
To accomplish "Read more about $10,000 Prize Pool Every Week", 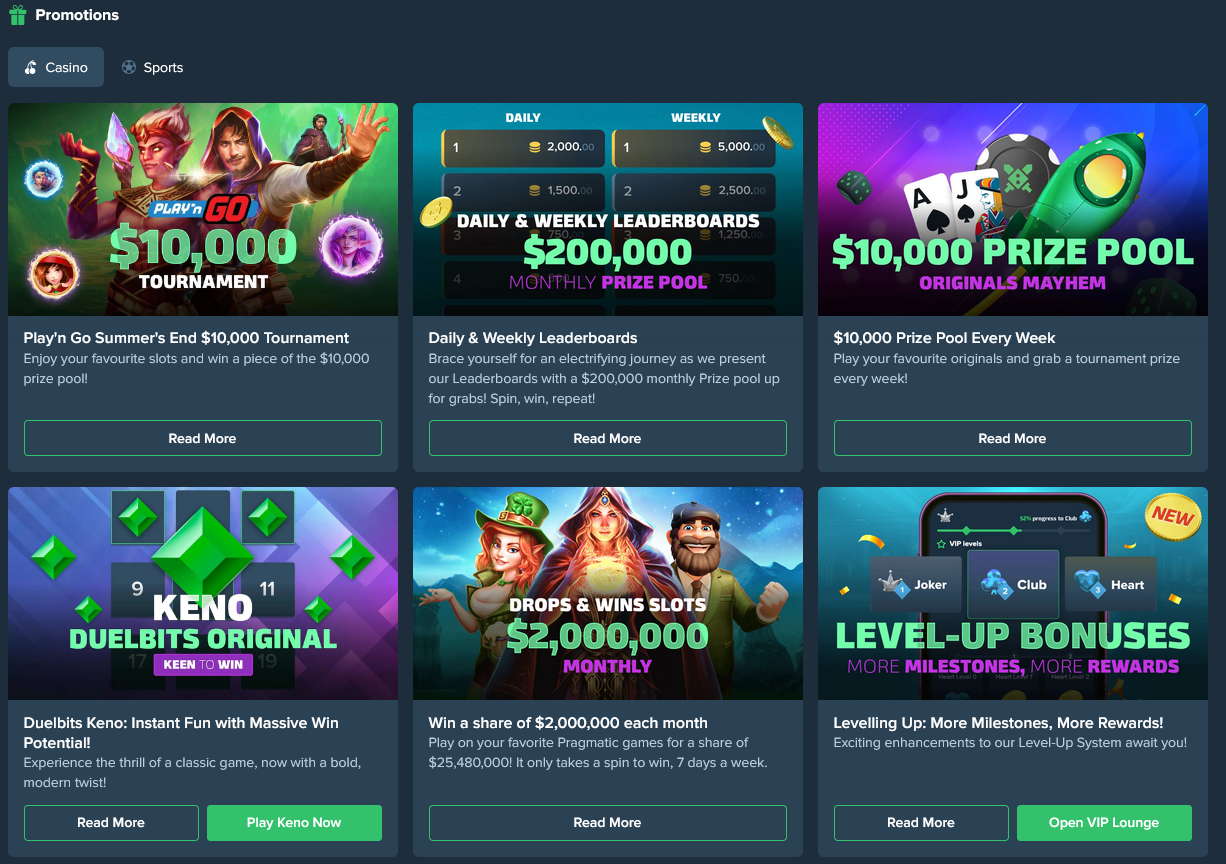I will click(1013, 438).
